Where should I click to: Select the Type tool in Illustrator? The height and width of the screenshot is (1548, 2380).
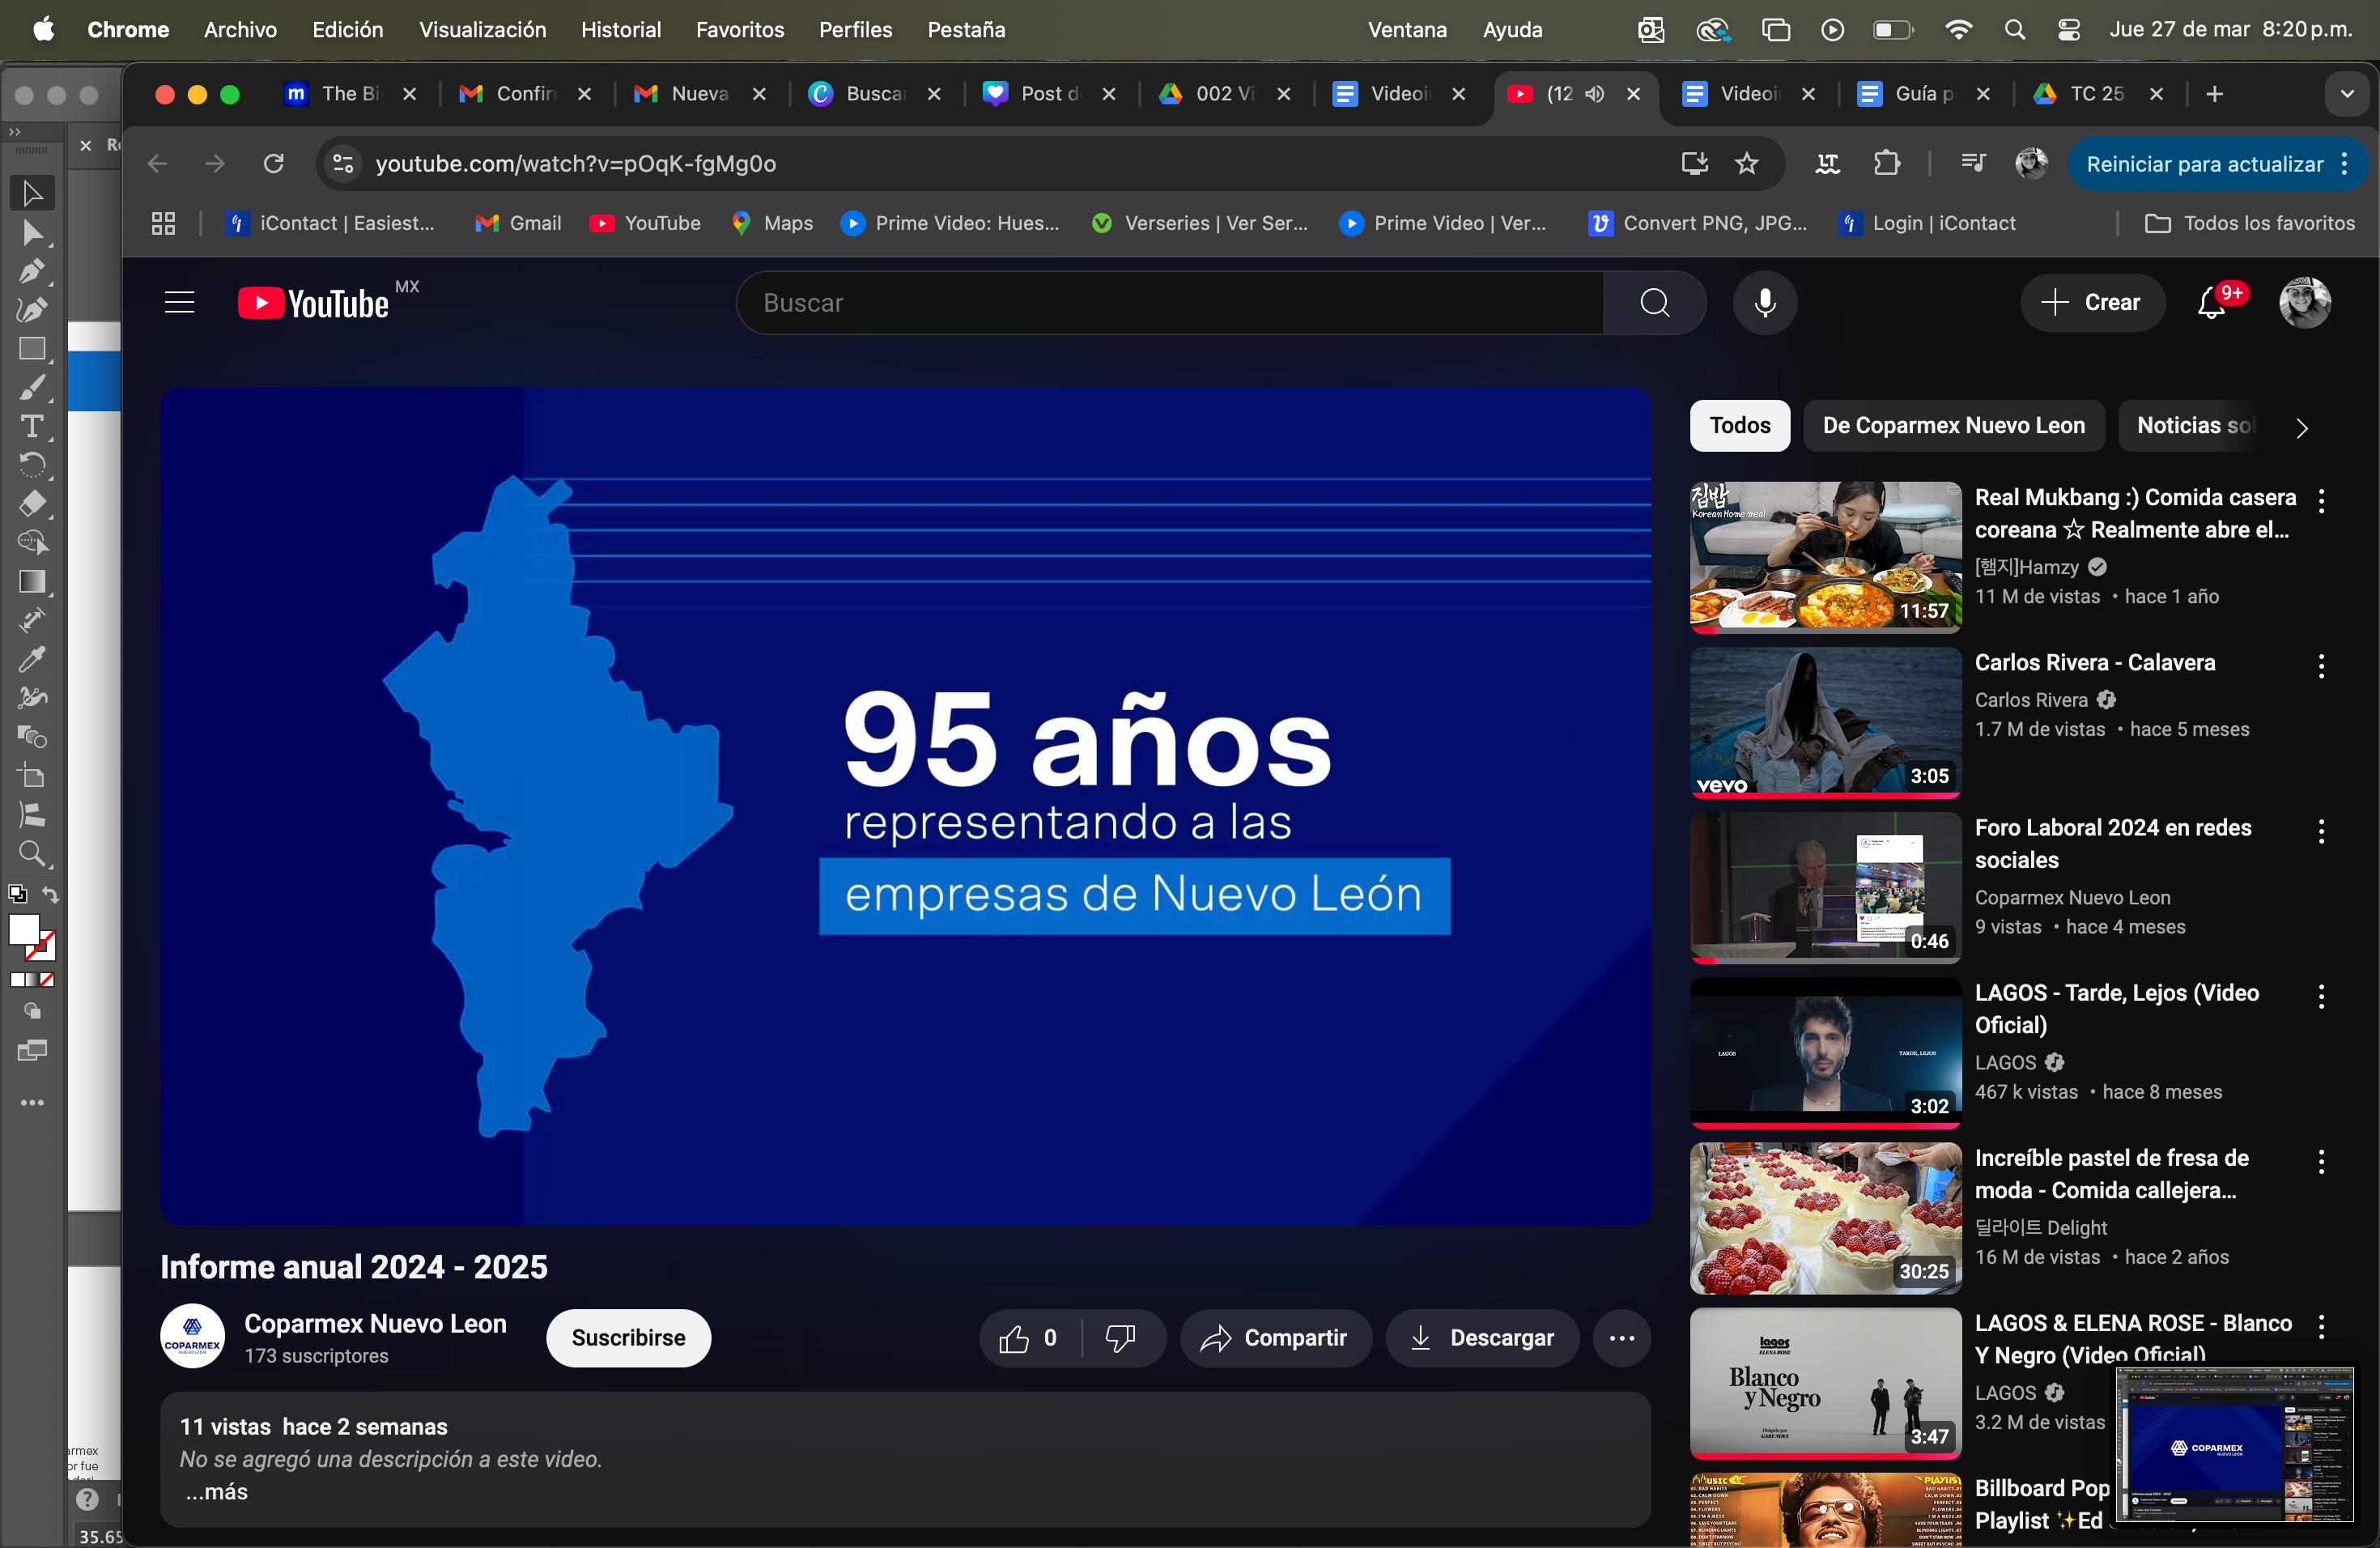32,427
